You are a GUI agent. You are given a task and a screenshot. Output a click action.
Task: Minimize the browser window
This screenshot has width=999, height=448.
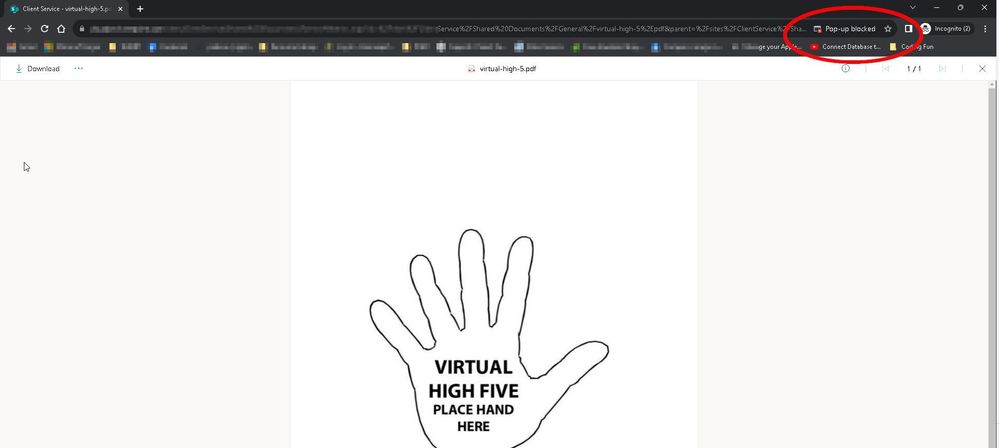click(x=937, y=8)
